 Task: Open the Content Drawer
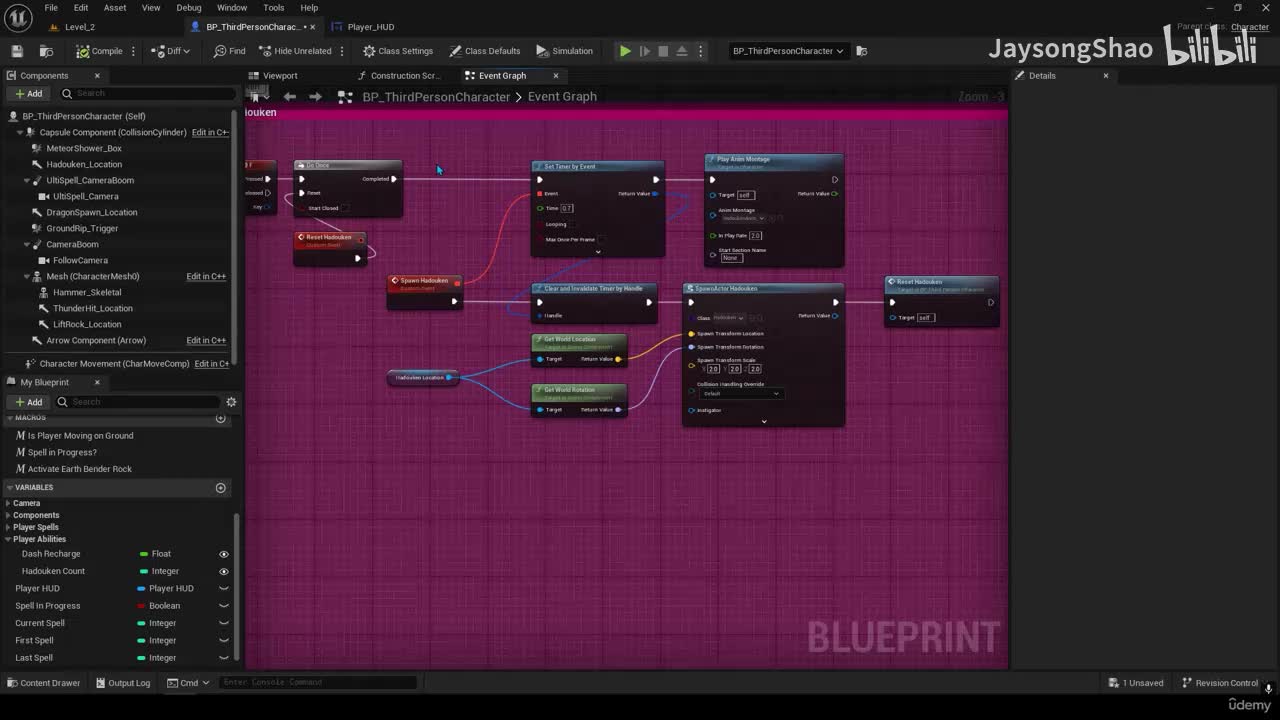[x=43, y=683]
